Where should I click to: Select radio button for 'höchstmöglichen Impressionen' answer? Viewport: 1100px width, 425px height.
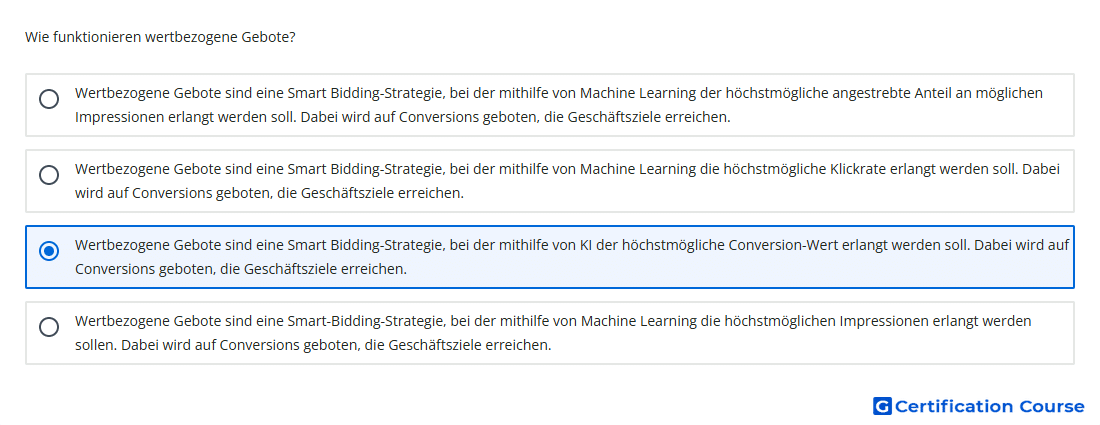49,327
